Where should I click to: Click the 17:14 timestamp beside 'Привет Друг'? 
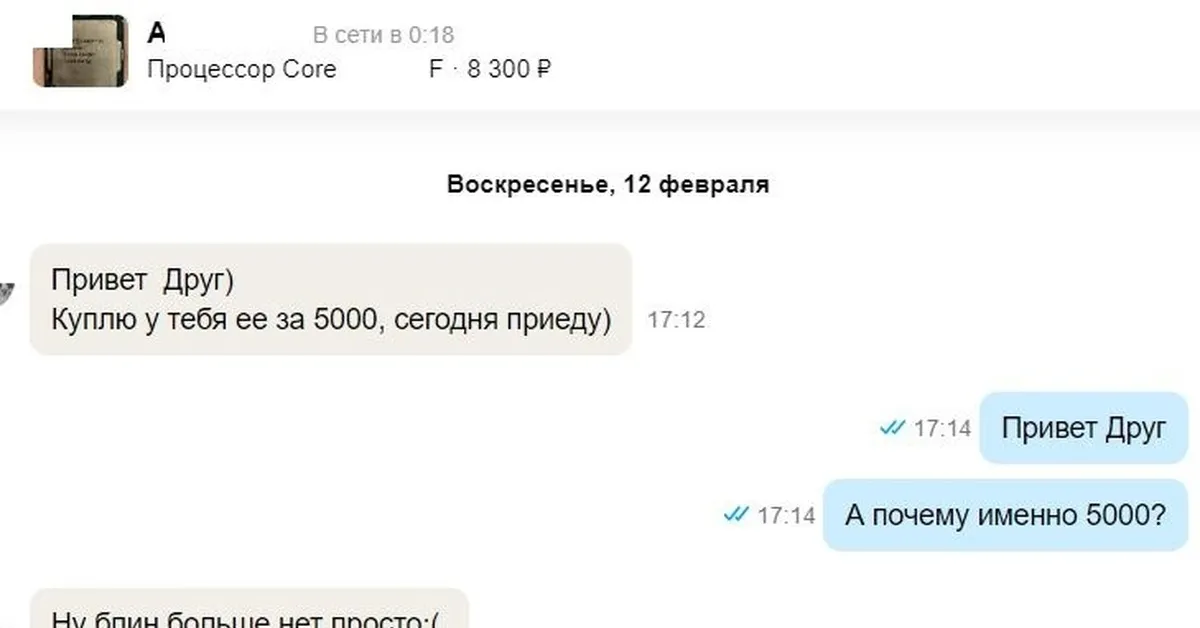pyautogui.click(x=942, y=428)
